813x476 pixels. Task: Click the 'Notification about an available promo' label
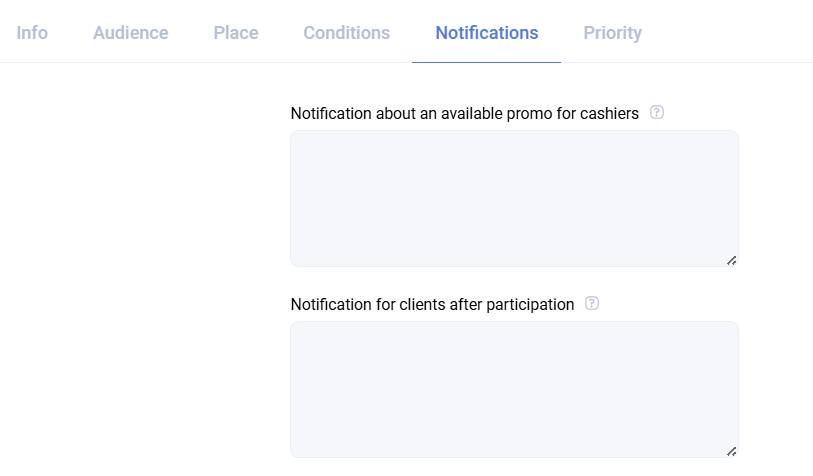click(x=464, y=114)
